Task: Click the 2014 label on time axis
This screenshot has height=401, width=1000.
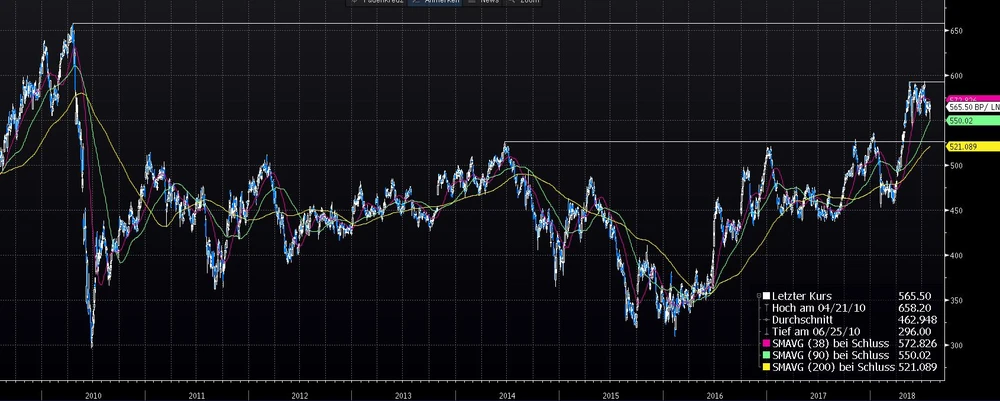Action: point(507,395)
